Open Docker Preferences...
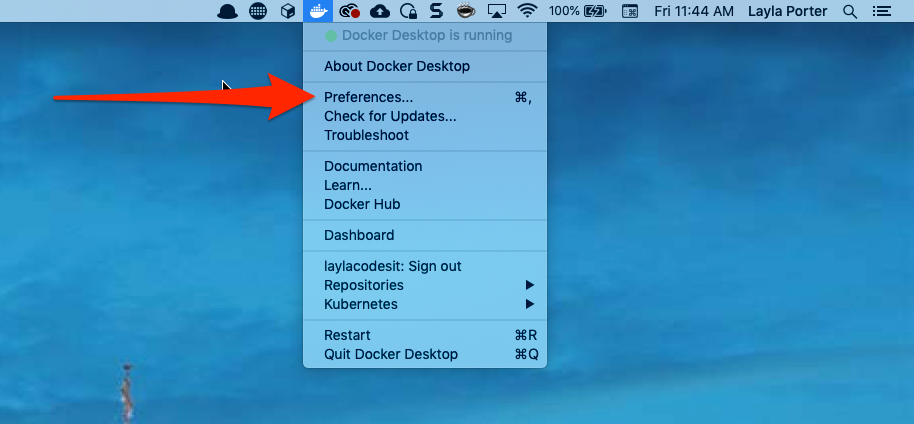Image resolution: width=914 pixels, height=424 pixels. click(x=426, y=97)
